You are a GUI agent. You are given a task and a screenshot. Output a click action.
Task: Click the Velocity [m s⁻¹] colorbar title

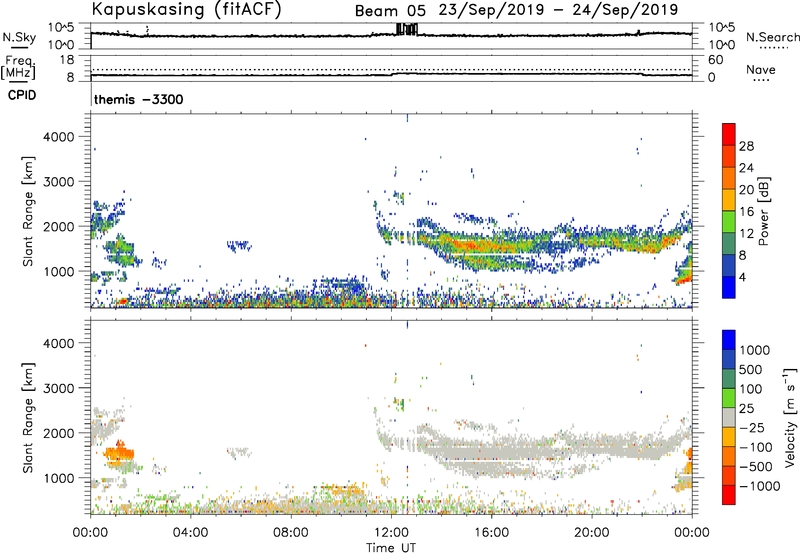coord(790,417)
